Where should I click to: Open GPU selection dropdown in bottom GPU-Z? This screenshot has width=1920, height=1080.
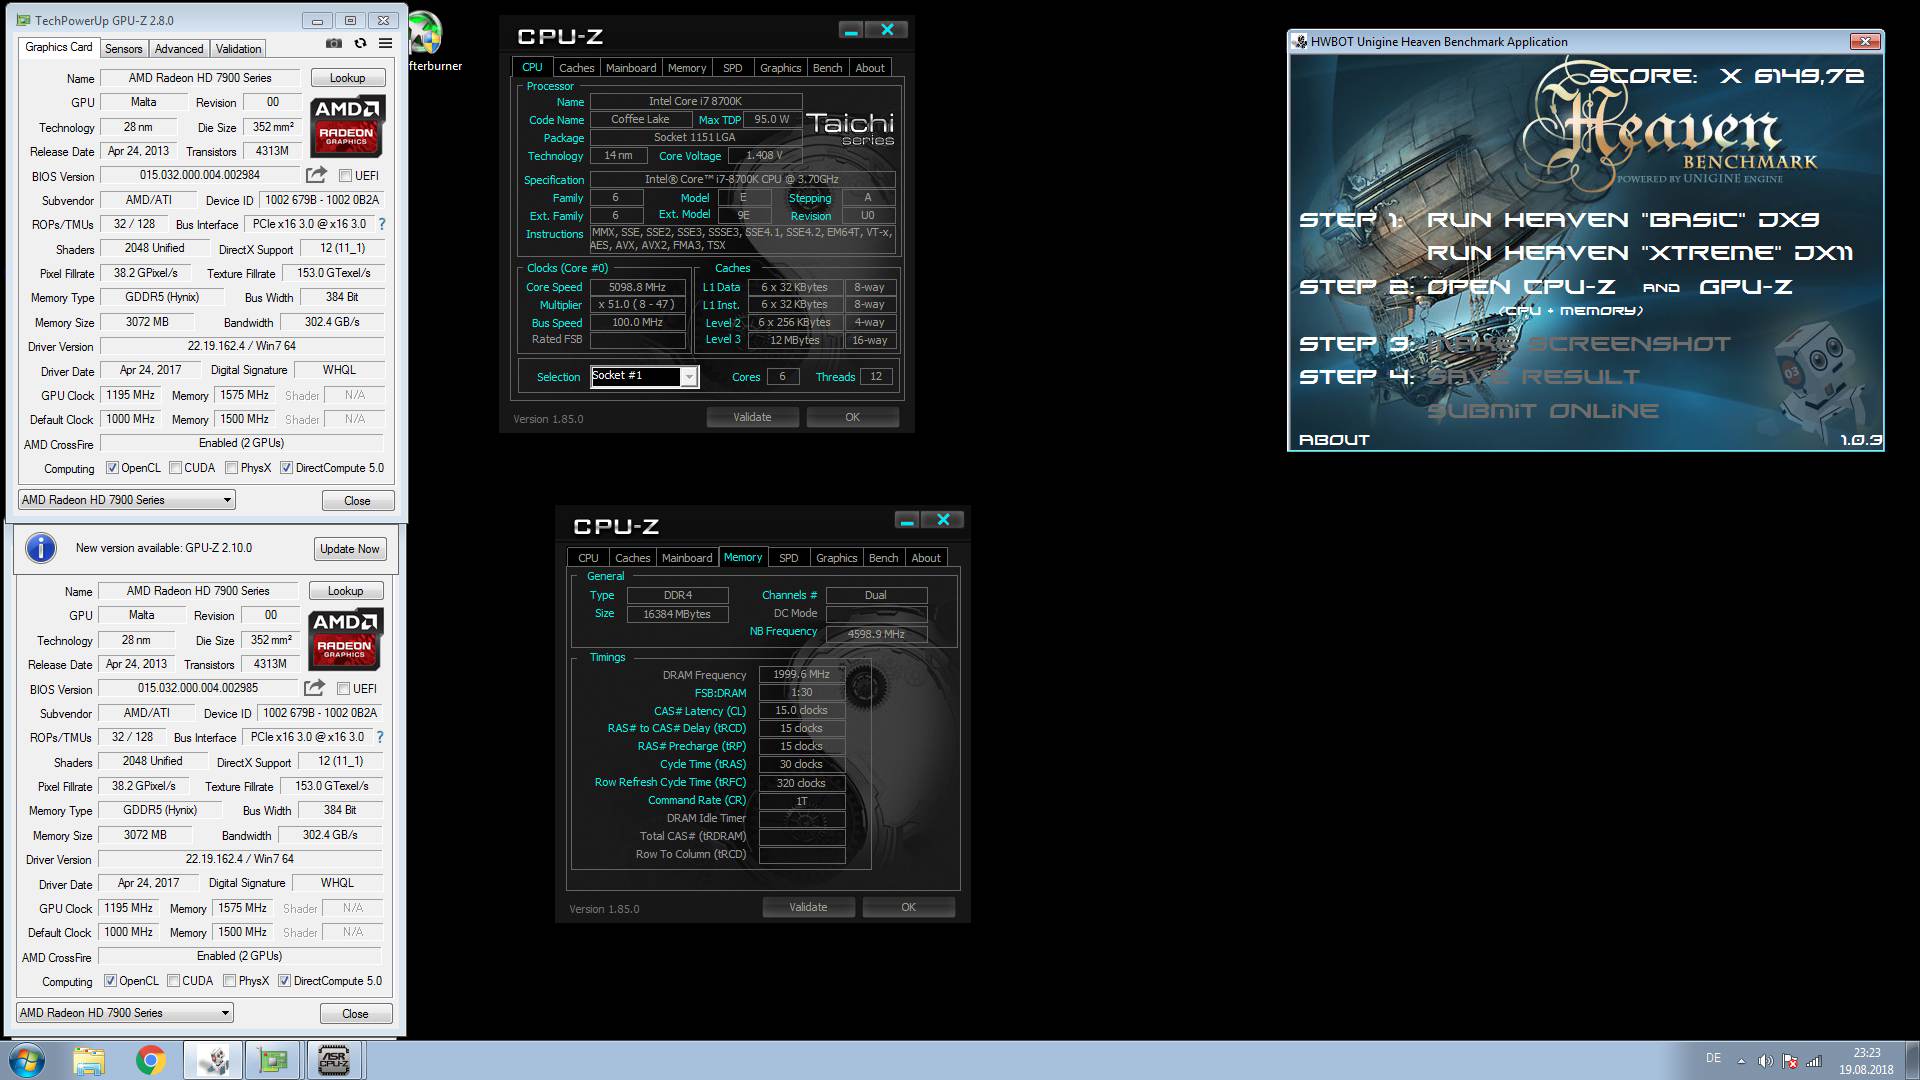click(124, 1013)
